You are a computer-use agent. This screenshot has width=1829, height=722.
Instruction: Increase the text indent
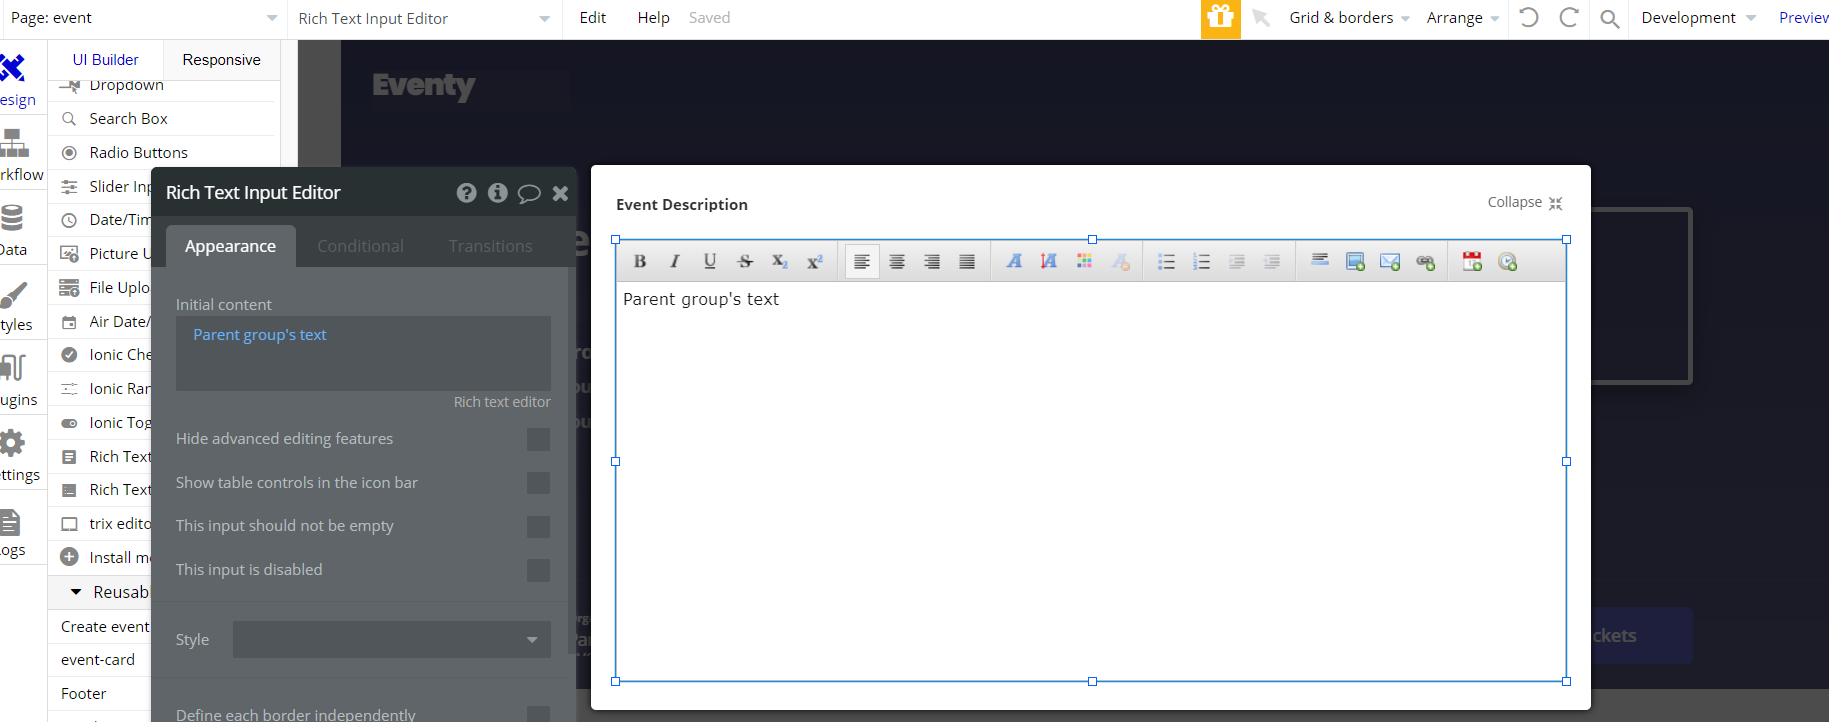[1272, 262]
